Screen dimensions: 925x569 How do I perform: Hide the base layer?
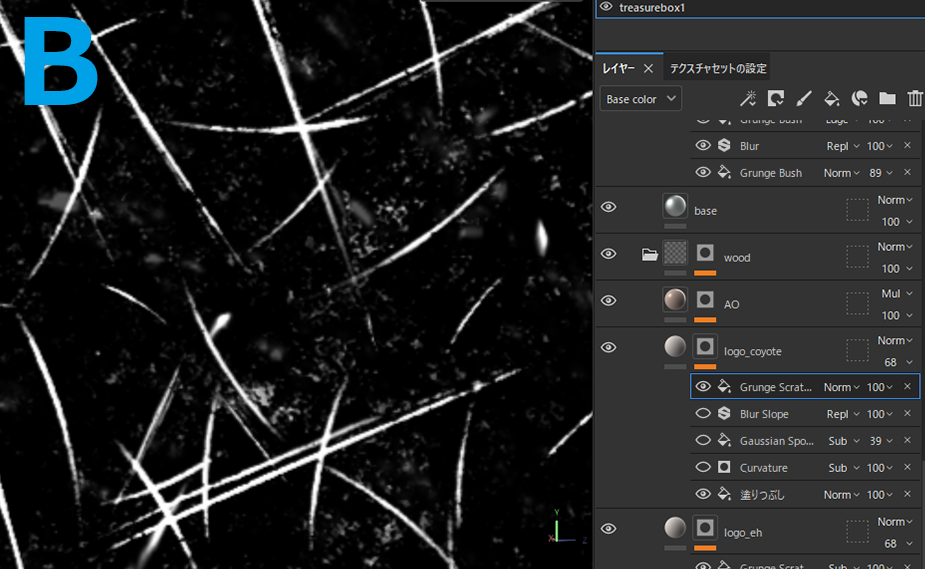coord(608,207)
